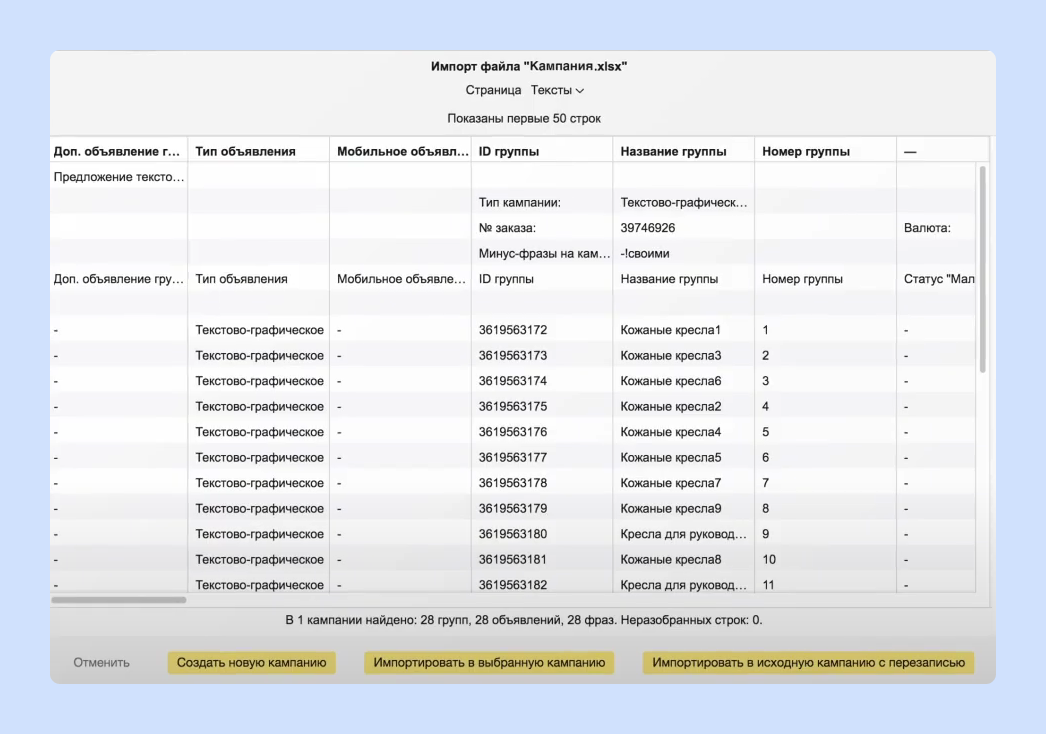Click Текстово-графическое in row 3619563176
The width and height of the screenshot is (1046, 734).
tap(259, 432)
